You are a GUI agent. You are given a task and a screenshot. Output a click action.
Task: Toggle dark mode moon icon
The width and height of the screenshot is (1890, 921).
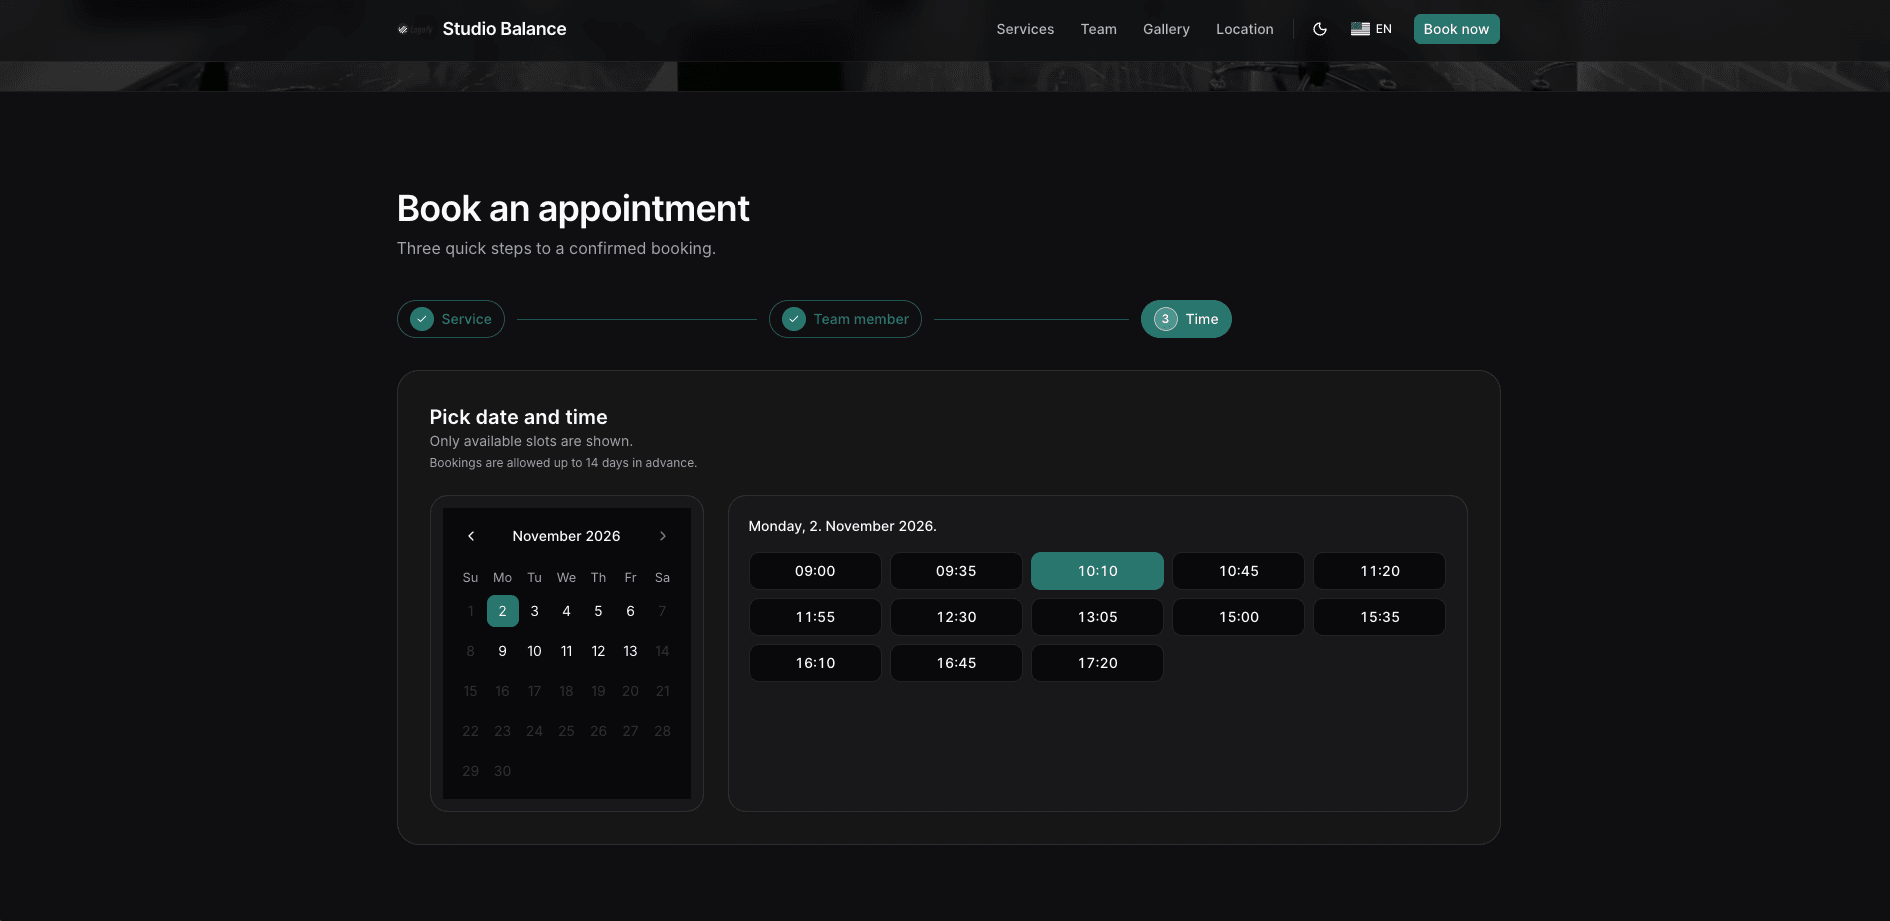pos(1320,29)
